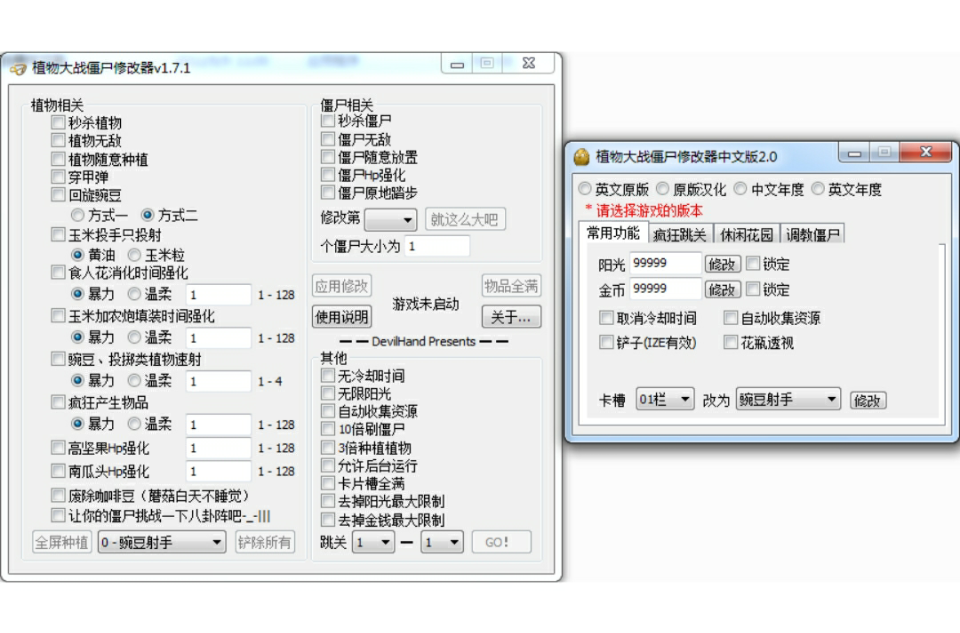Check 僵尸原地踏步 box
This screenshot has height=633, width=960.
pyautogui.click(x=328, y=192)
